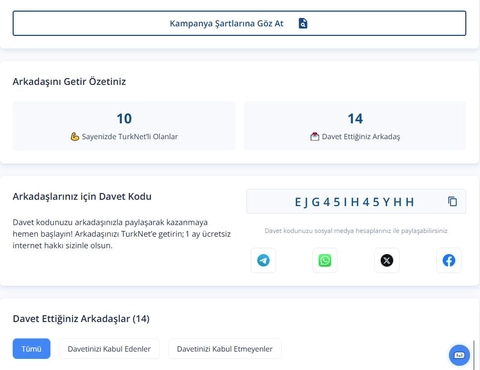Click Davet Ettiğiniz Arkadaşlar (14) heading
The width and height of the screenshot is (480, 370).
(81, 319)
